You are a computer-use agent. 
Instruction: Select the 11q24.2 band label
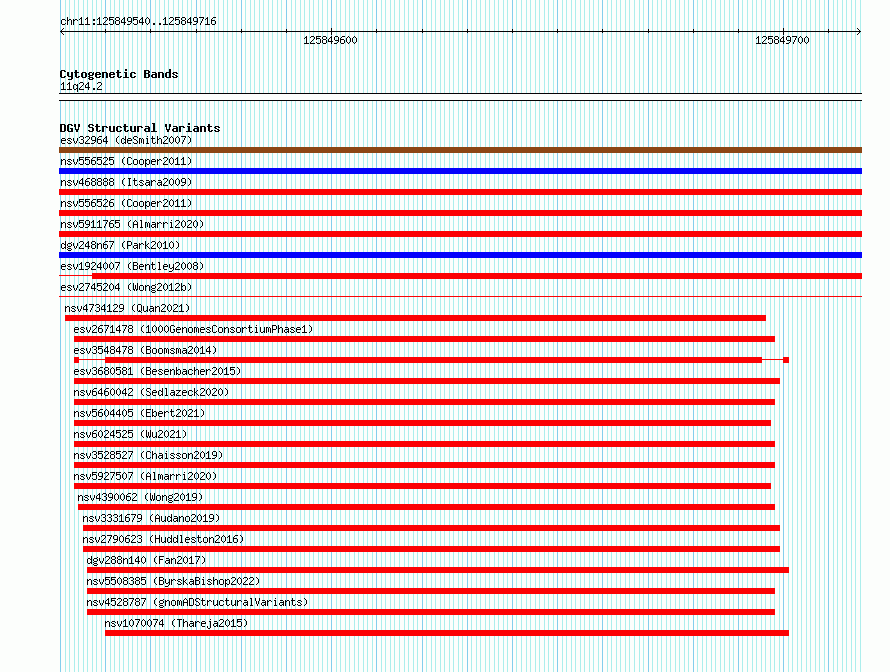tap(81, 86)
